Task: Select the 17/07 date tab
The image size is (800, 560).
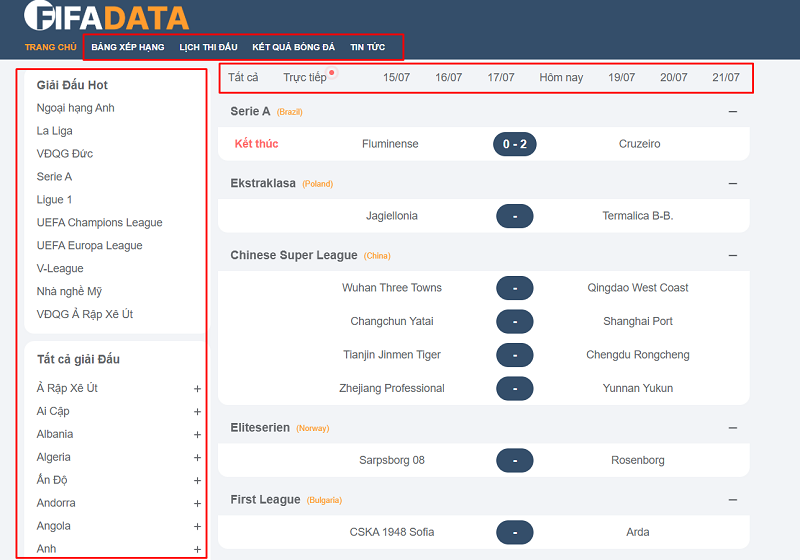Action: [x=501, y=78]
